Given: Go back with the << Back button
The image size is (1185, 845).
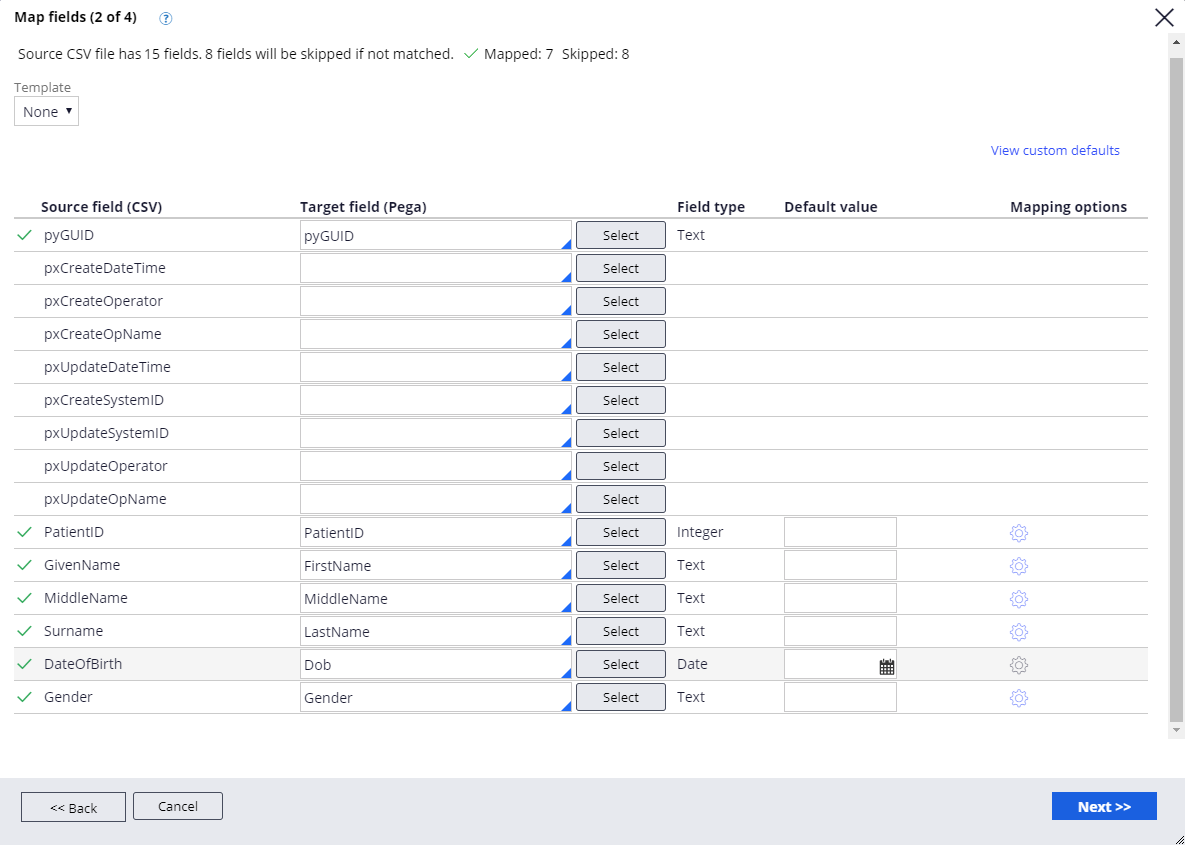Looking at the screenshot, I should click(x=73, y=807).
